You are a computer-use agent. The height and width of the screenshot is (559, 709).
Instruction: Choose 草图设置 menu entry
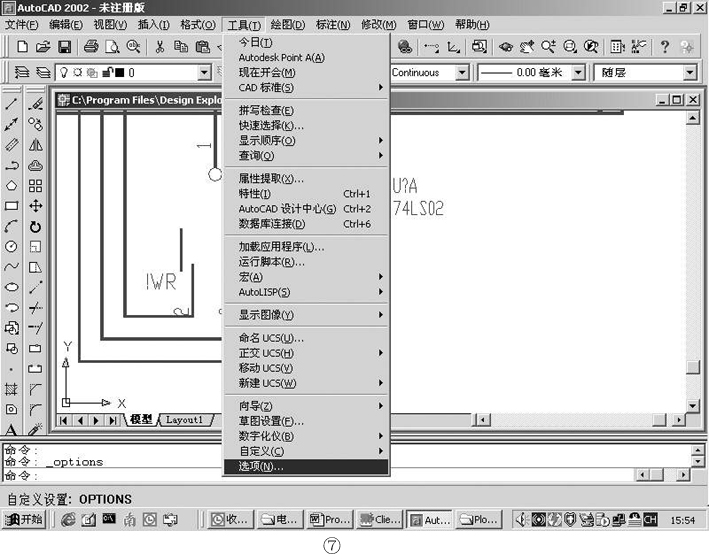(x=307, y=421)
